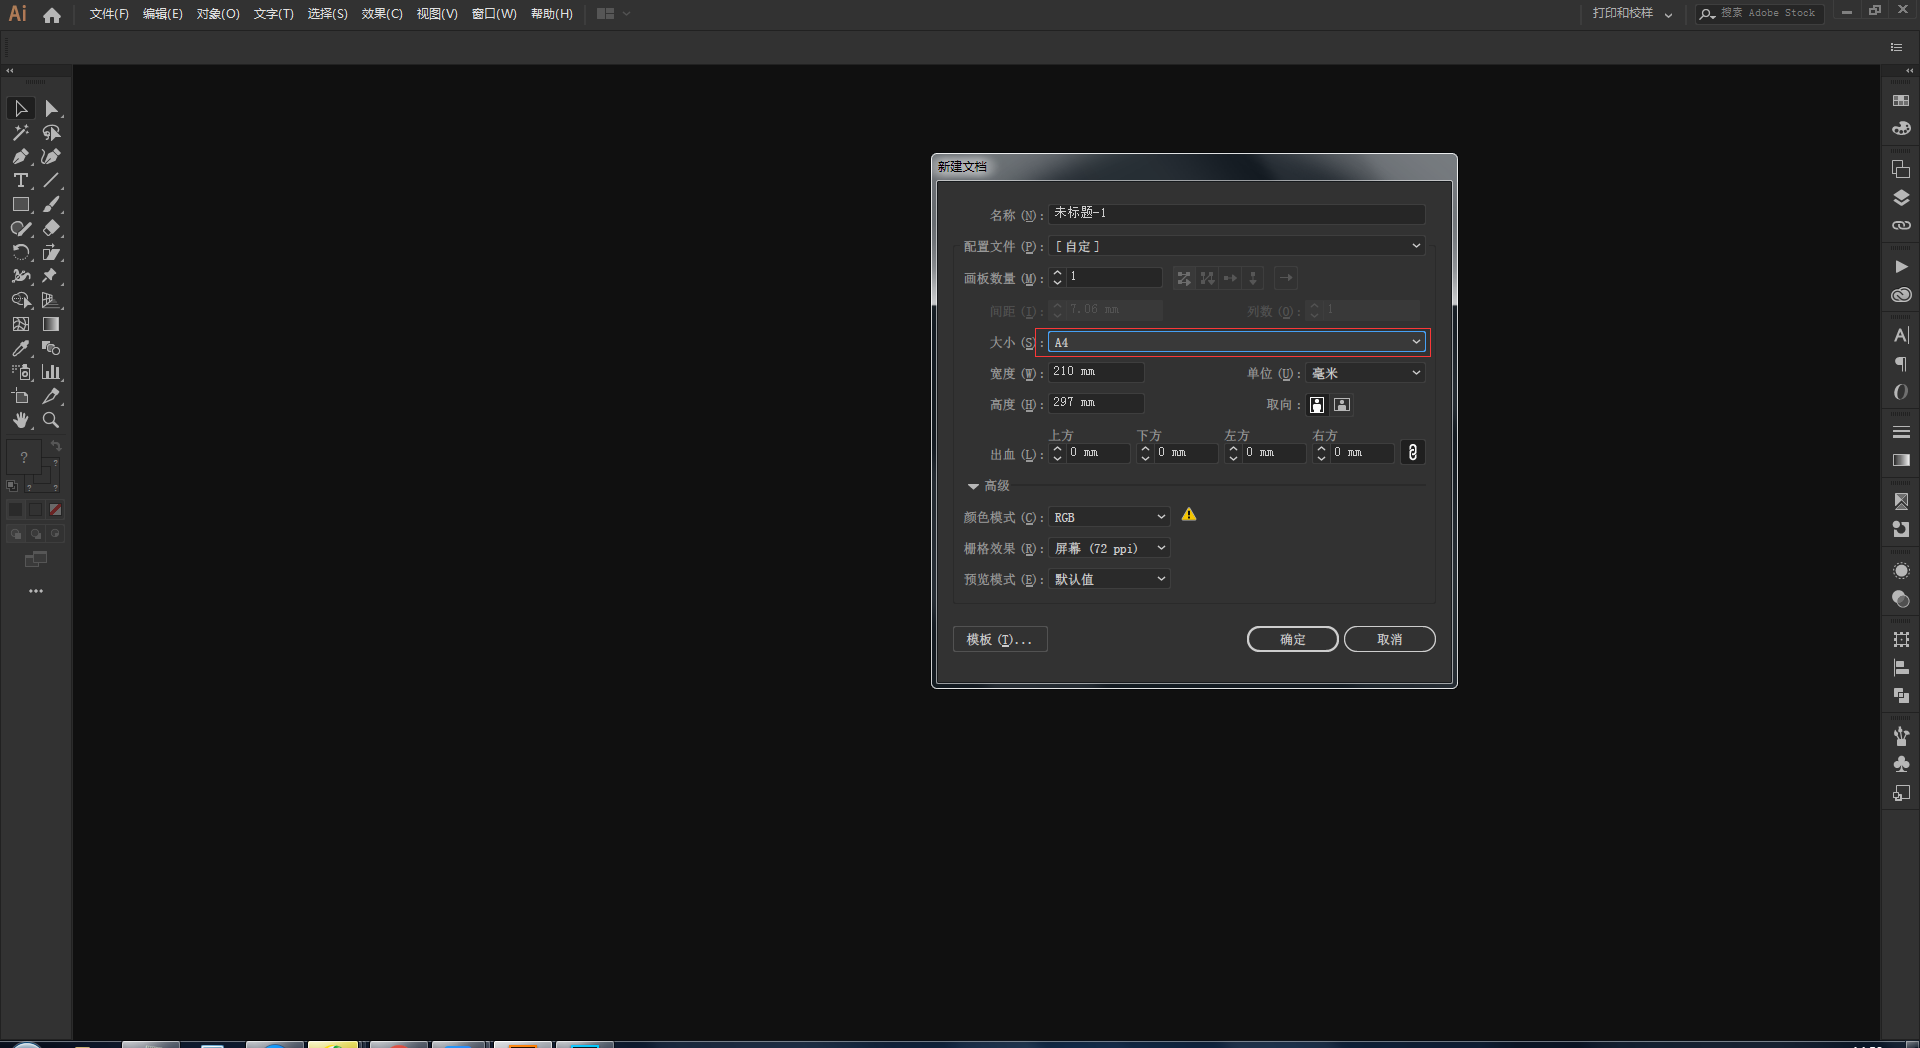Select the Zoom tool magnifier
The image size is (1920, 1048).
[x=52, y=420]
